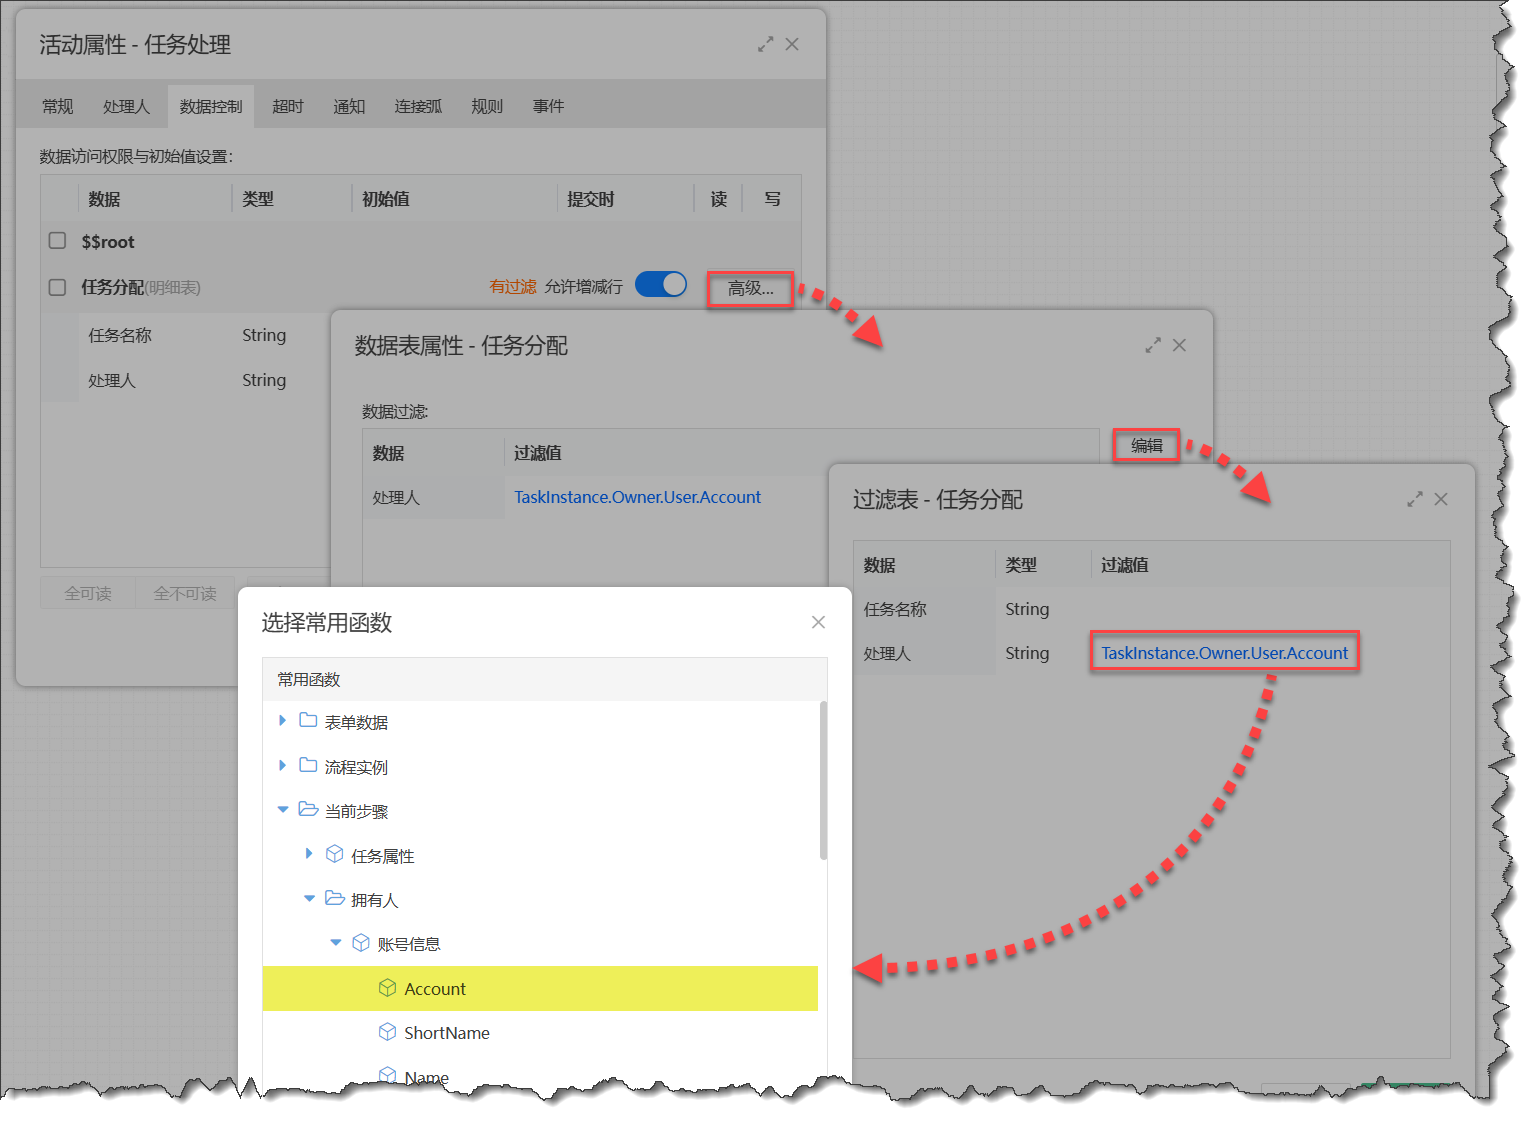Maximize the 数据表属性 - 任务分配 dialog
Image resolution: width=1536 pixels, height=1122 pixels.
pos(1153,345)
